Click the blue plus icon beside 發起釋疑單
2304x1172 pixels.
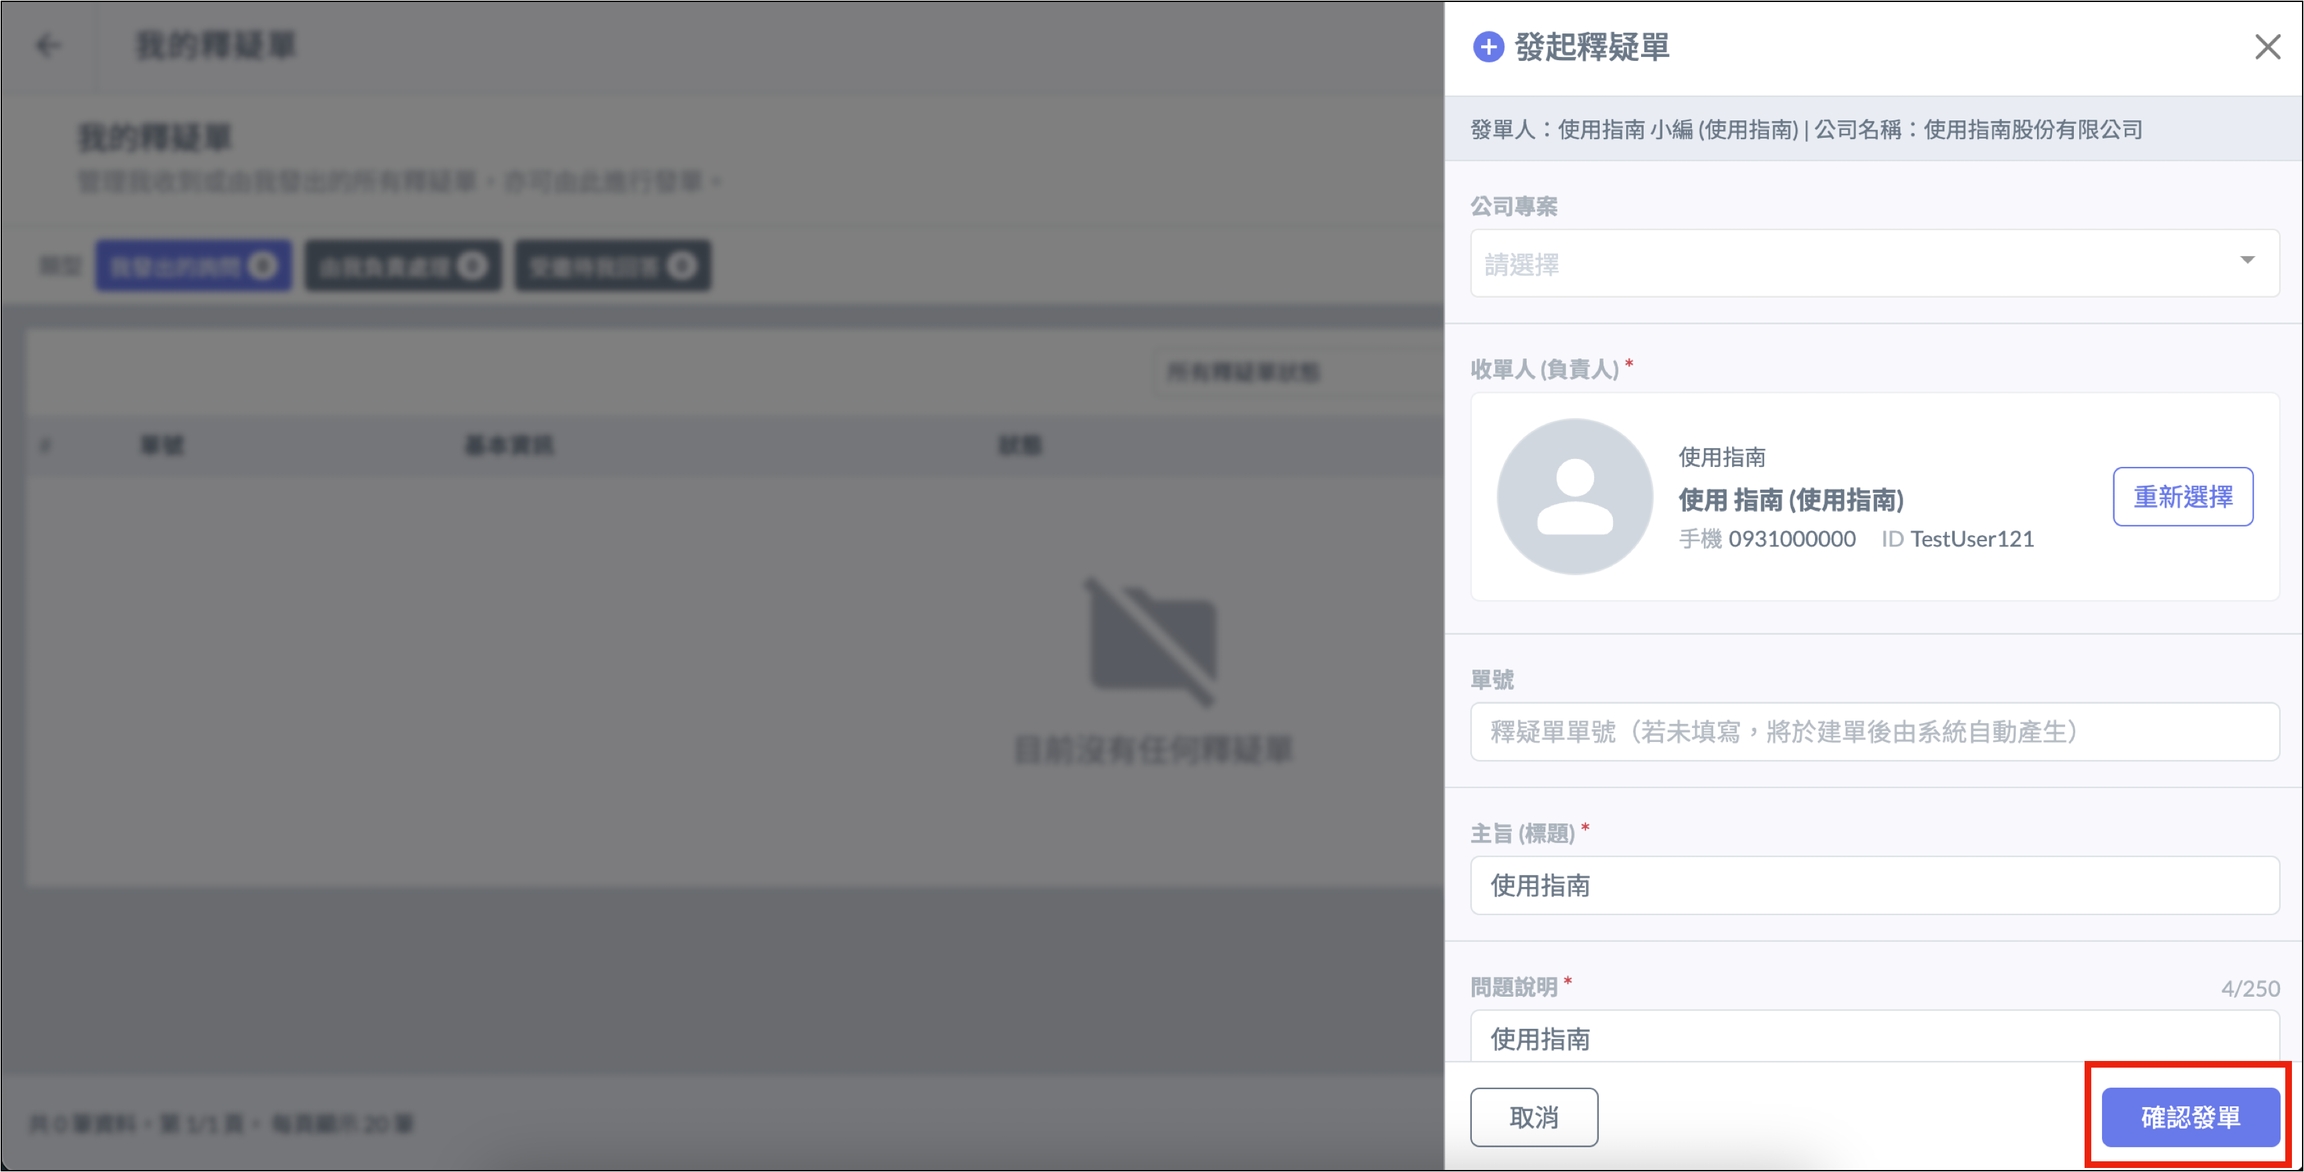pyautogui.click(x=1488, y=47)
